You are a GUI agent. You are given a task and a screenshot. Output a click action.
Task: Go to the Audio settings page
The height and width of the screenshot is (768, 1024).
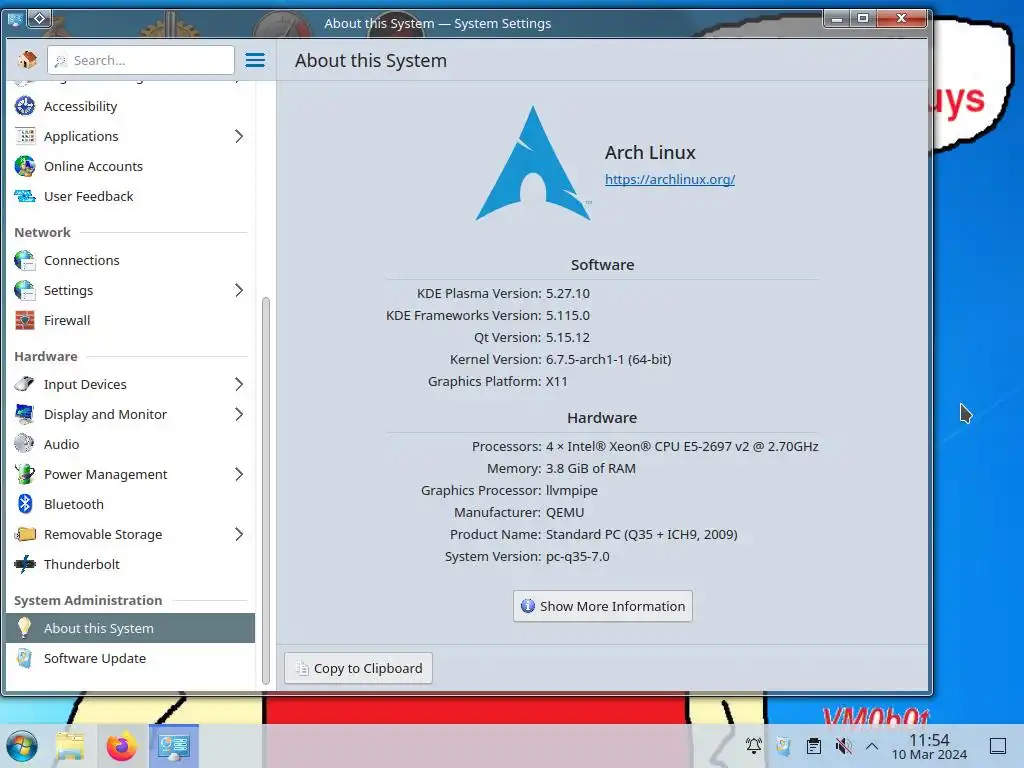(x=131, y=444)
